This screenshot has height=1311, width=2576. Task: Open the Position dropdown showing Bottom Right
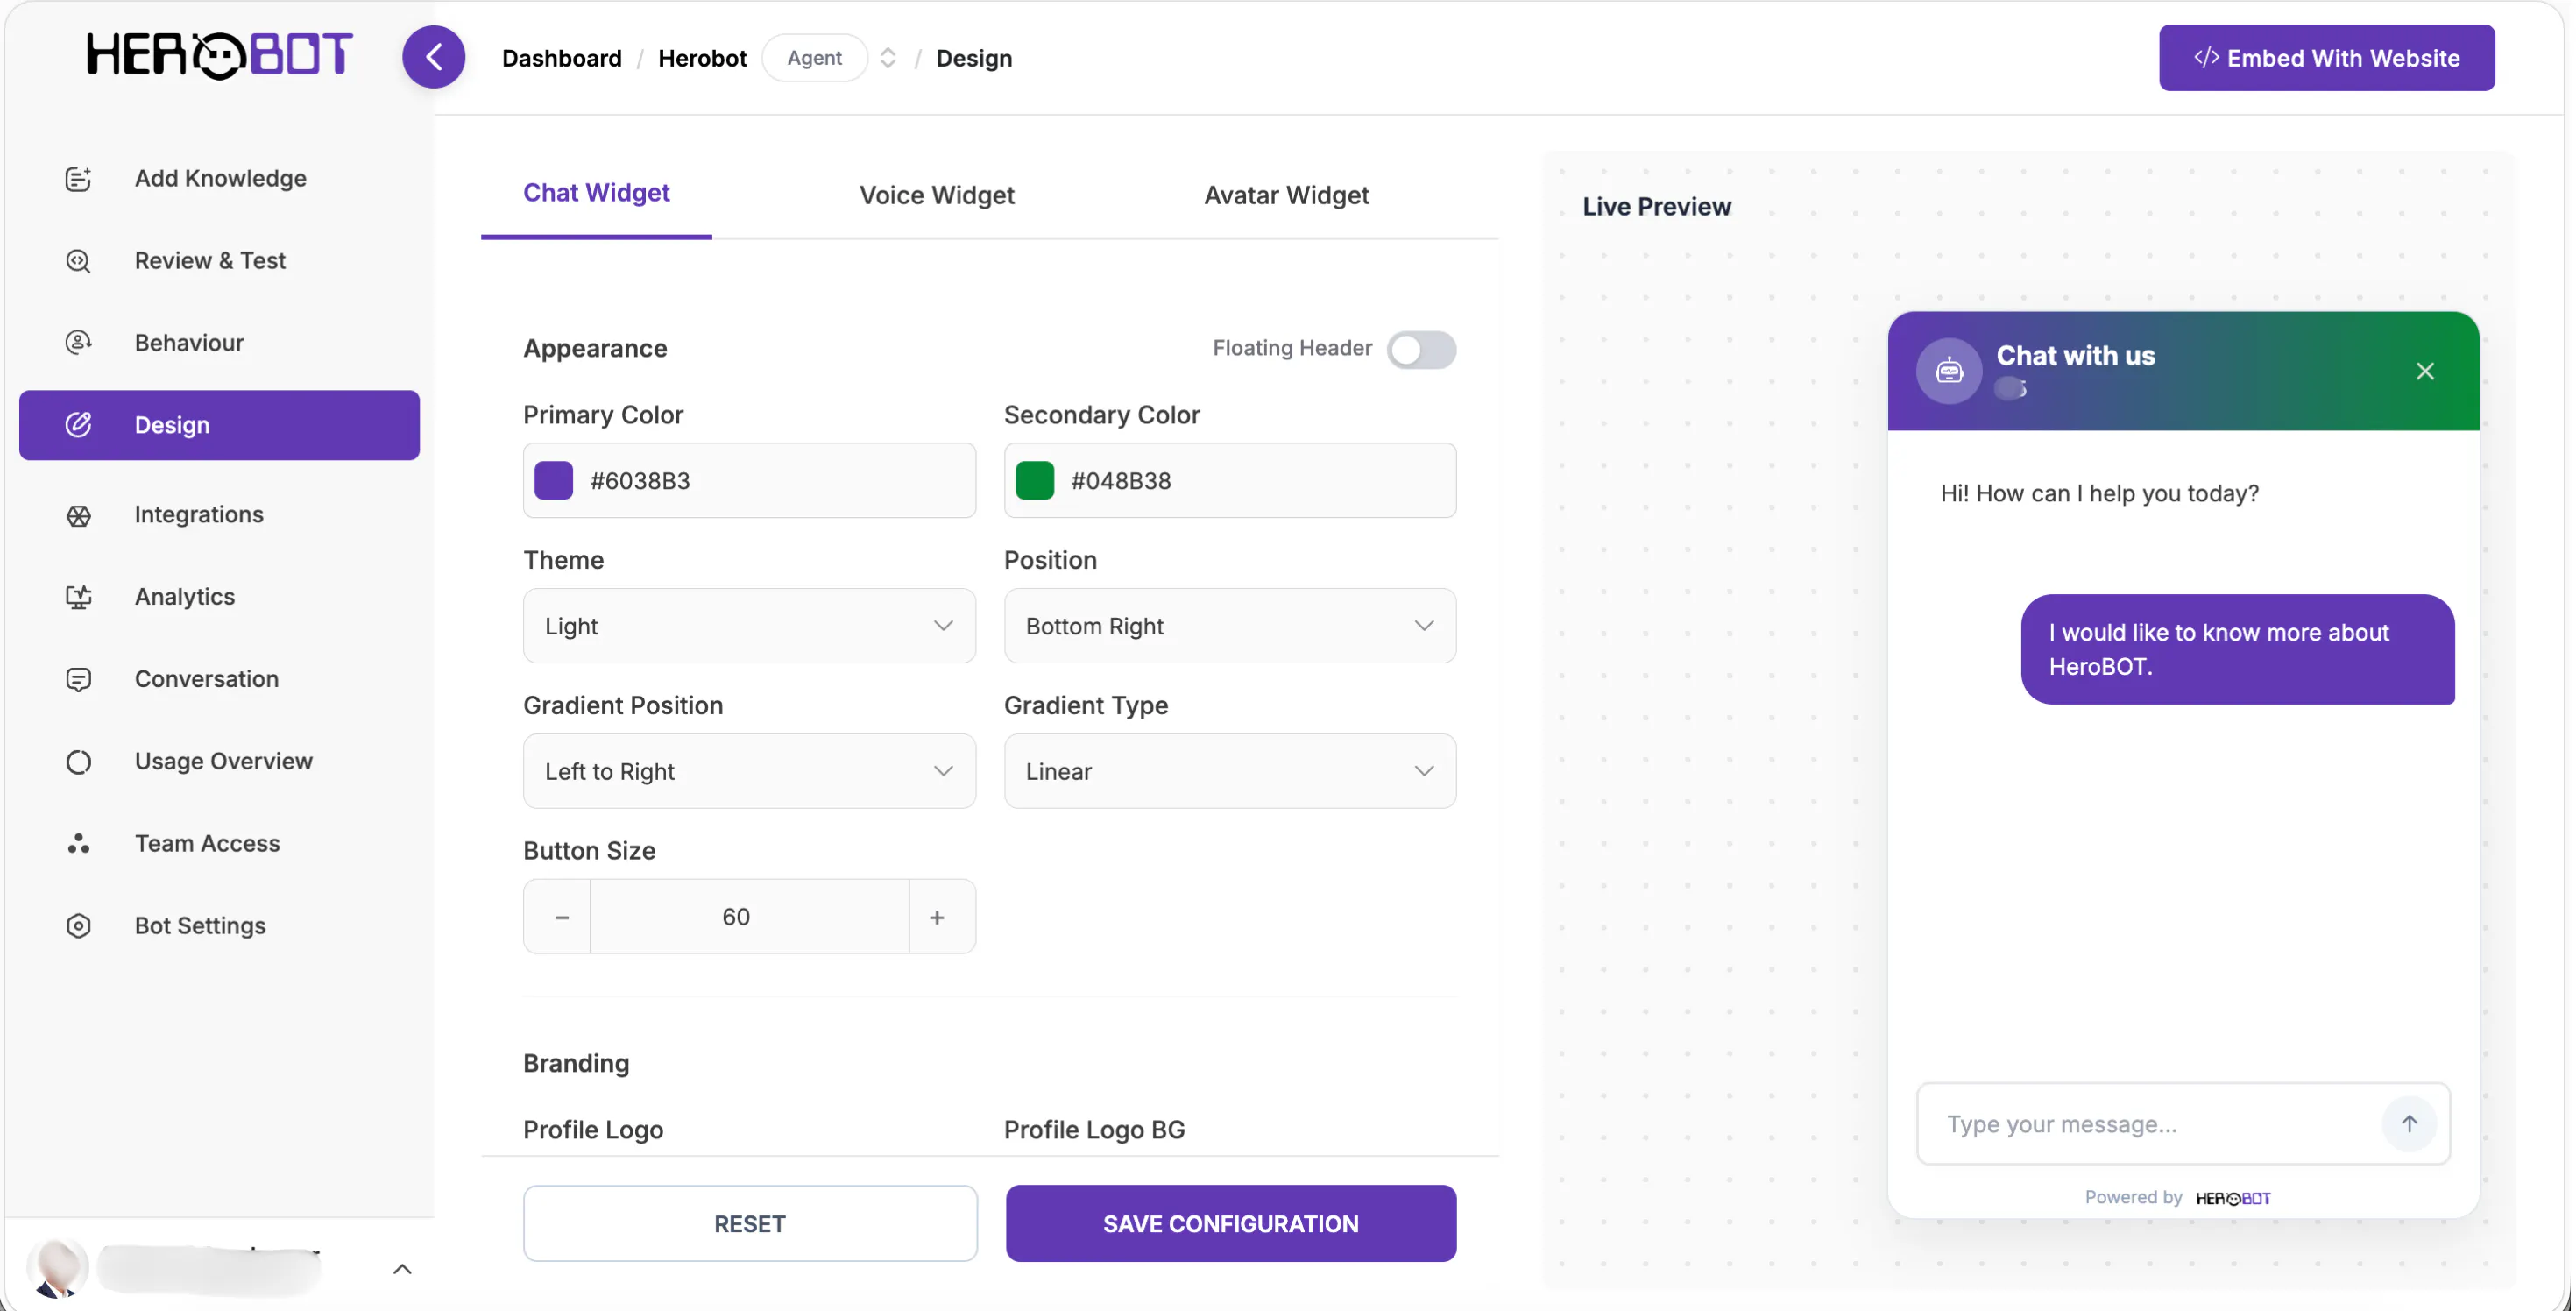tap(1230, 626)
